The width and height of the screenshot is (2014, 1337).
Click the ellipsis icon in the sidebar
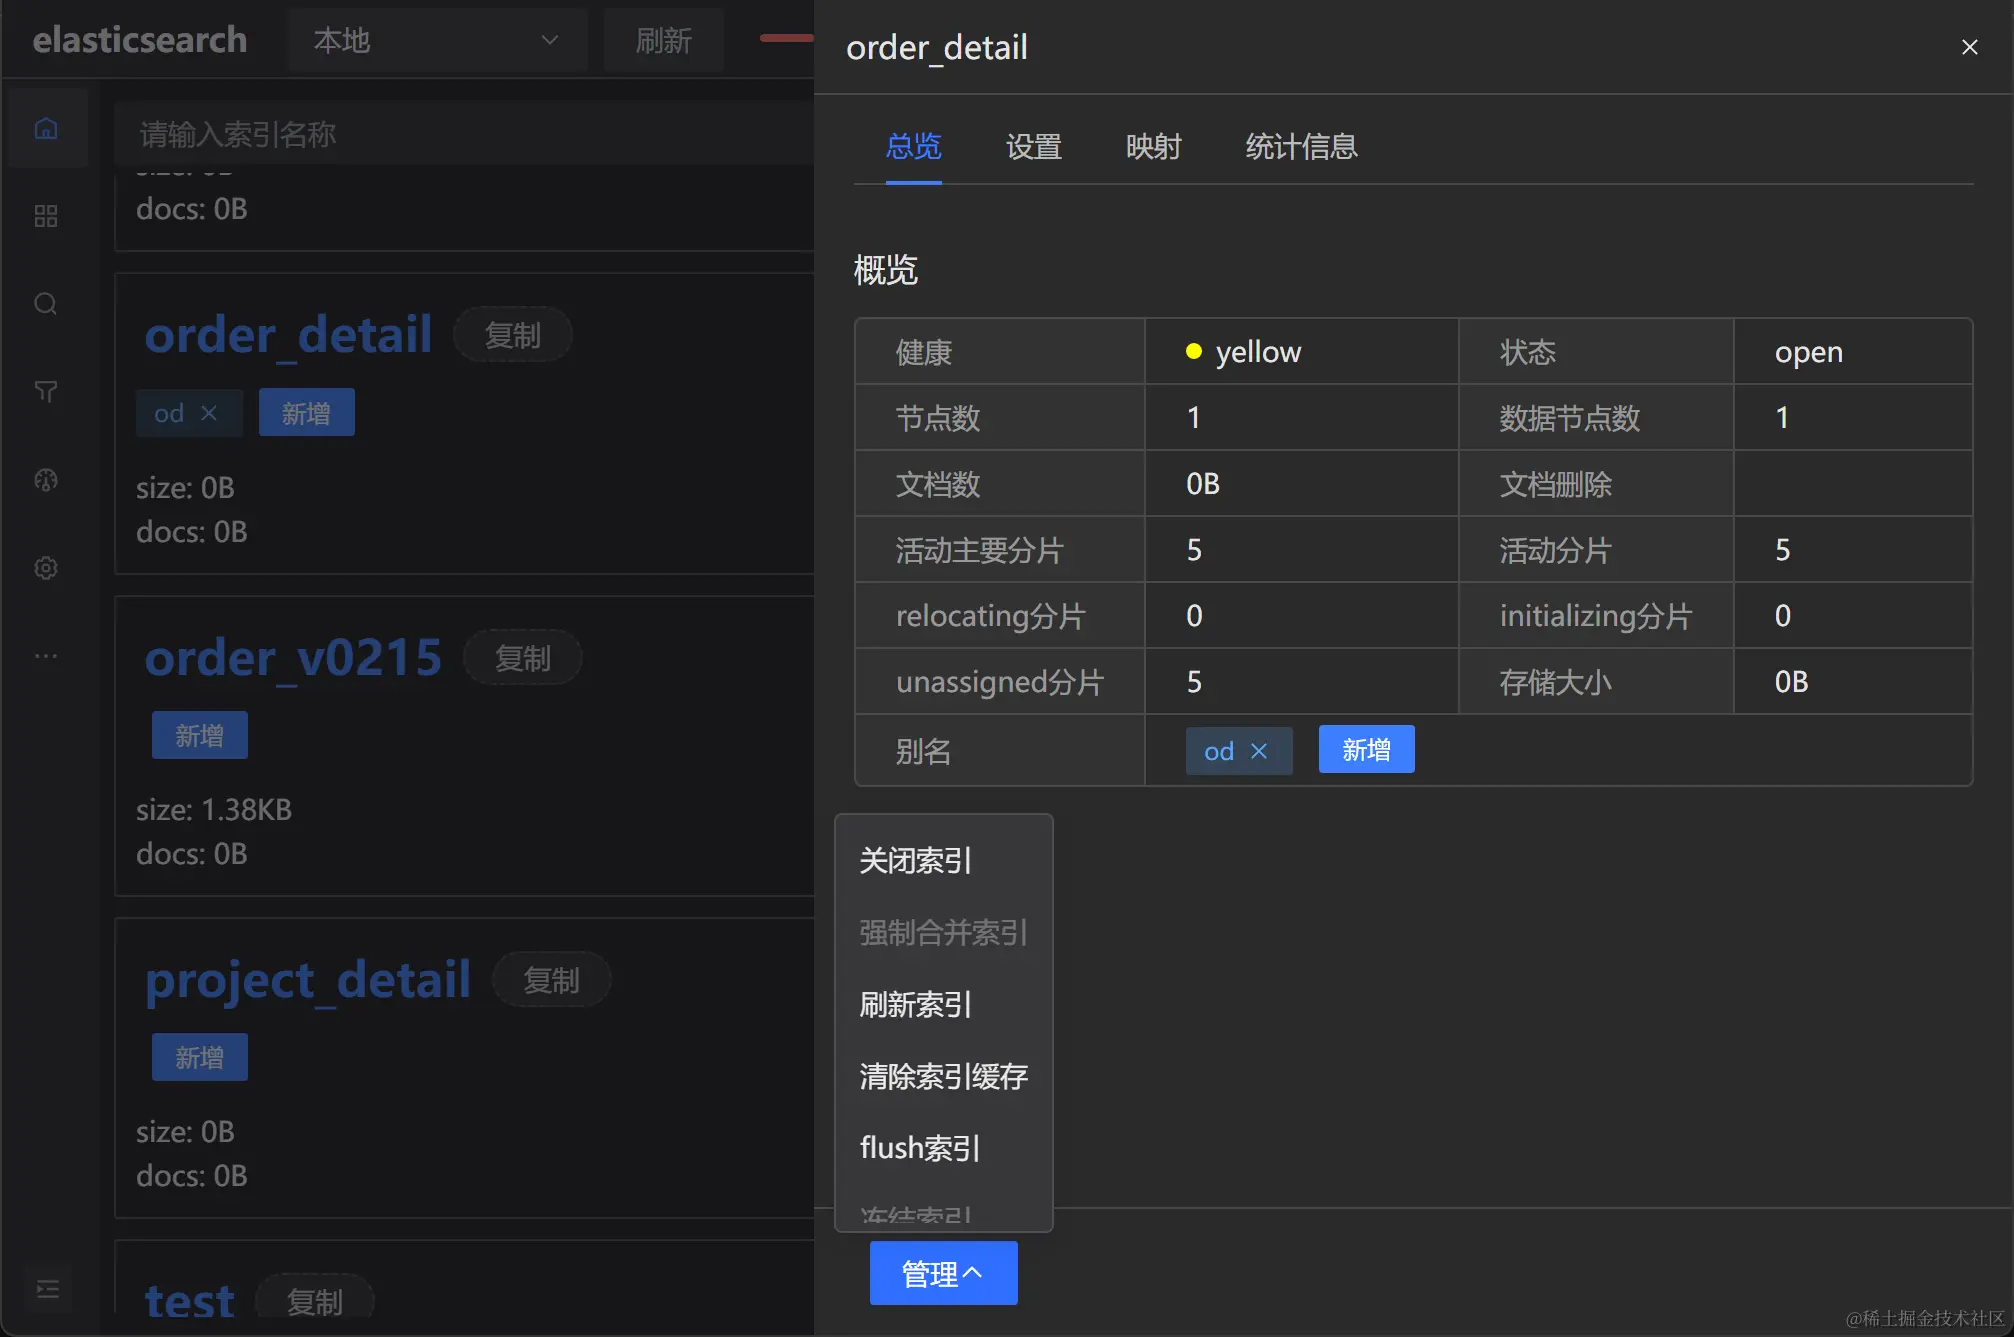[x=46, y=655]
